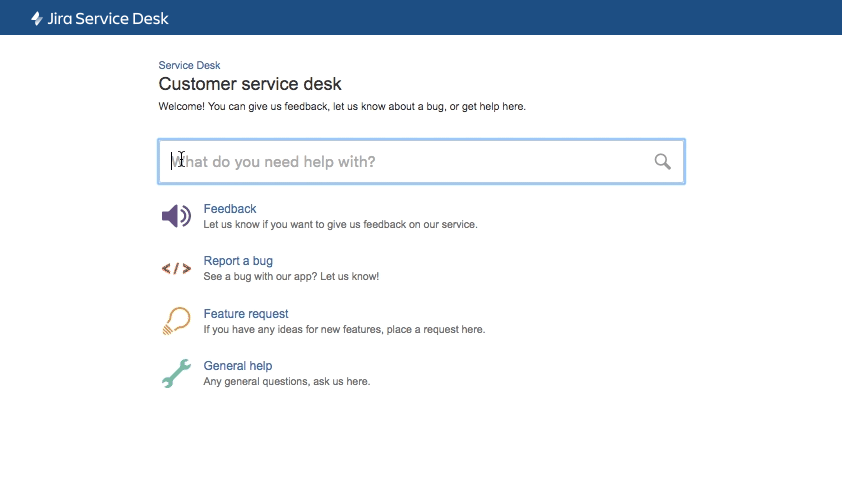Open the Feedback request link

click(x=230, y=209)
